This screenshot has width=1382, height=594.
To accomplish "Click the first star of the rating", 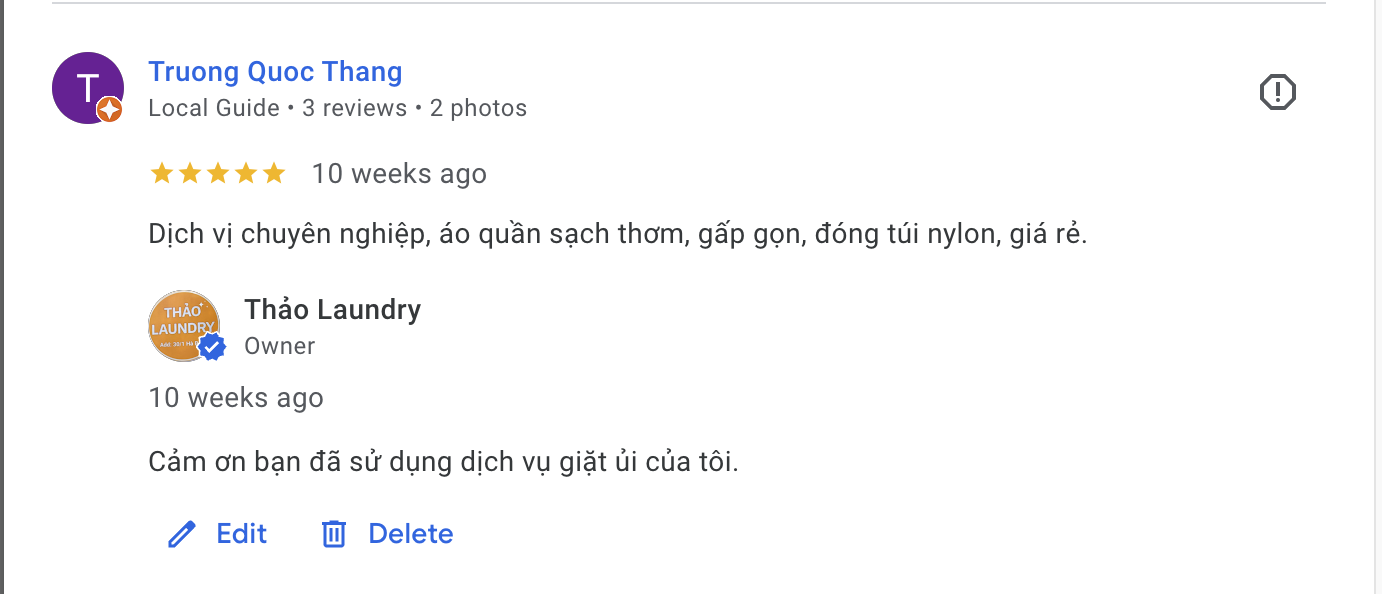I will click(x=161, y=172).
